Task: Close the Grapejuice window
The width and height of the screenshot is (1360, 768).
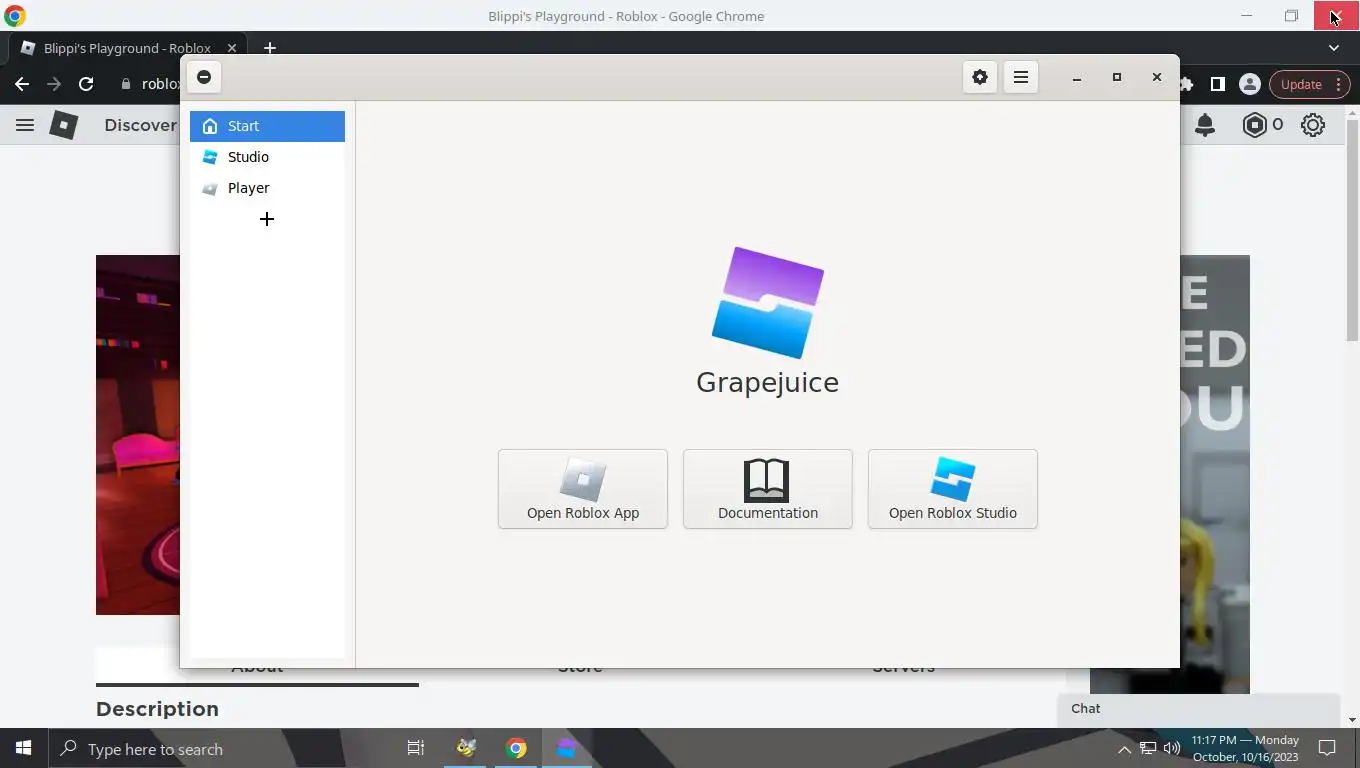Action: (x=1157, y=77)
